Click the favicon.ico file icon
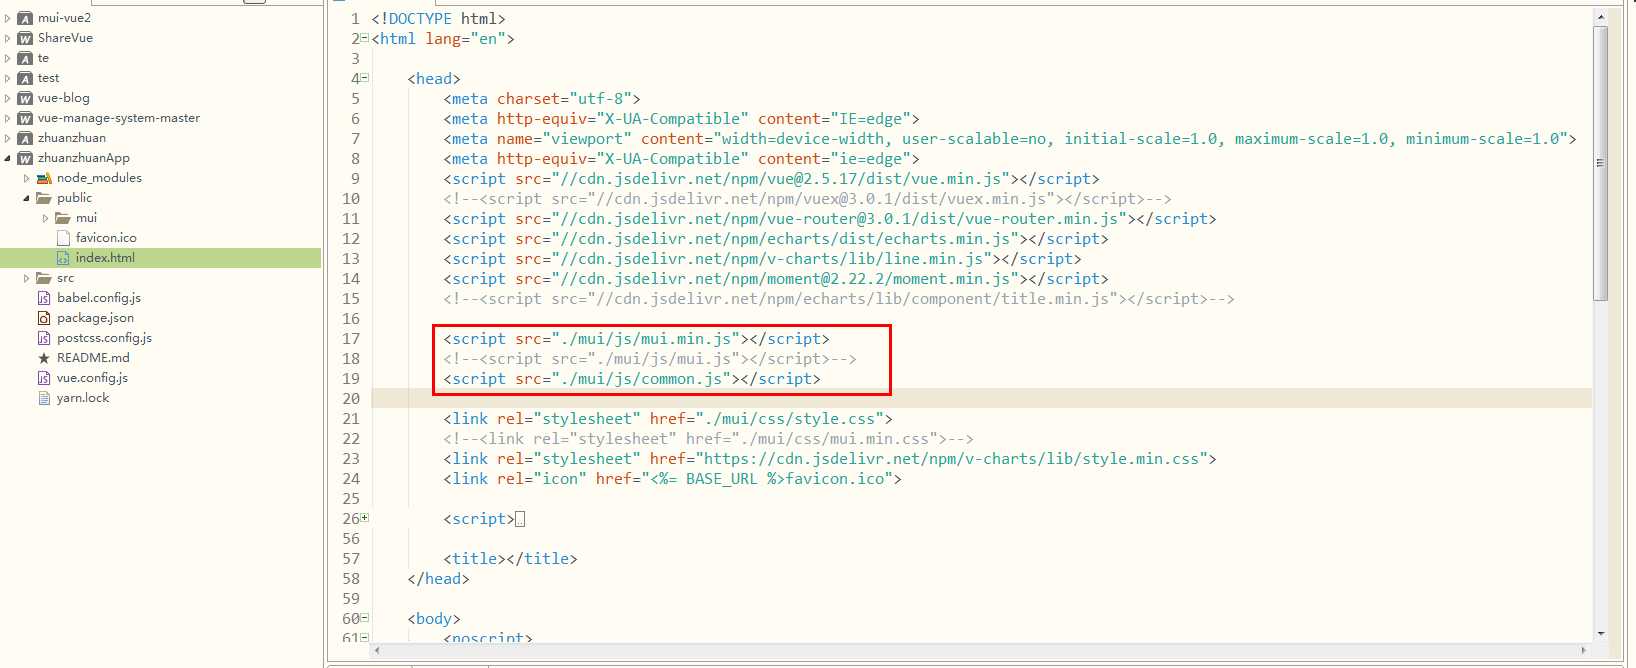1636x668 pixels. [64, 238]
